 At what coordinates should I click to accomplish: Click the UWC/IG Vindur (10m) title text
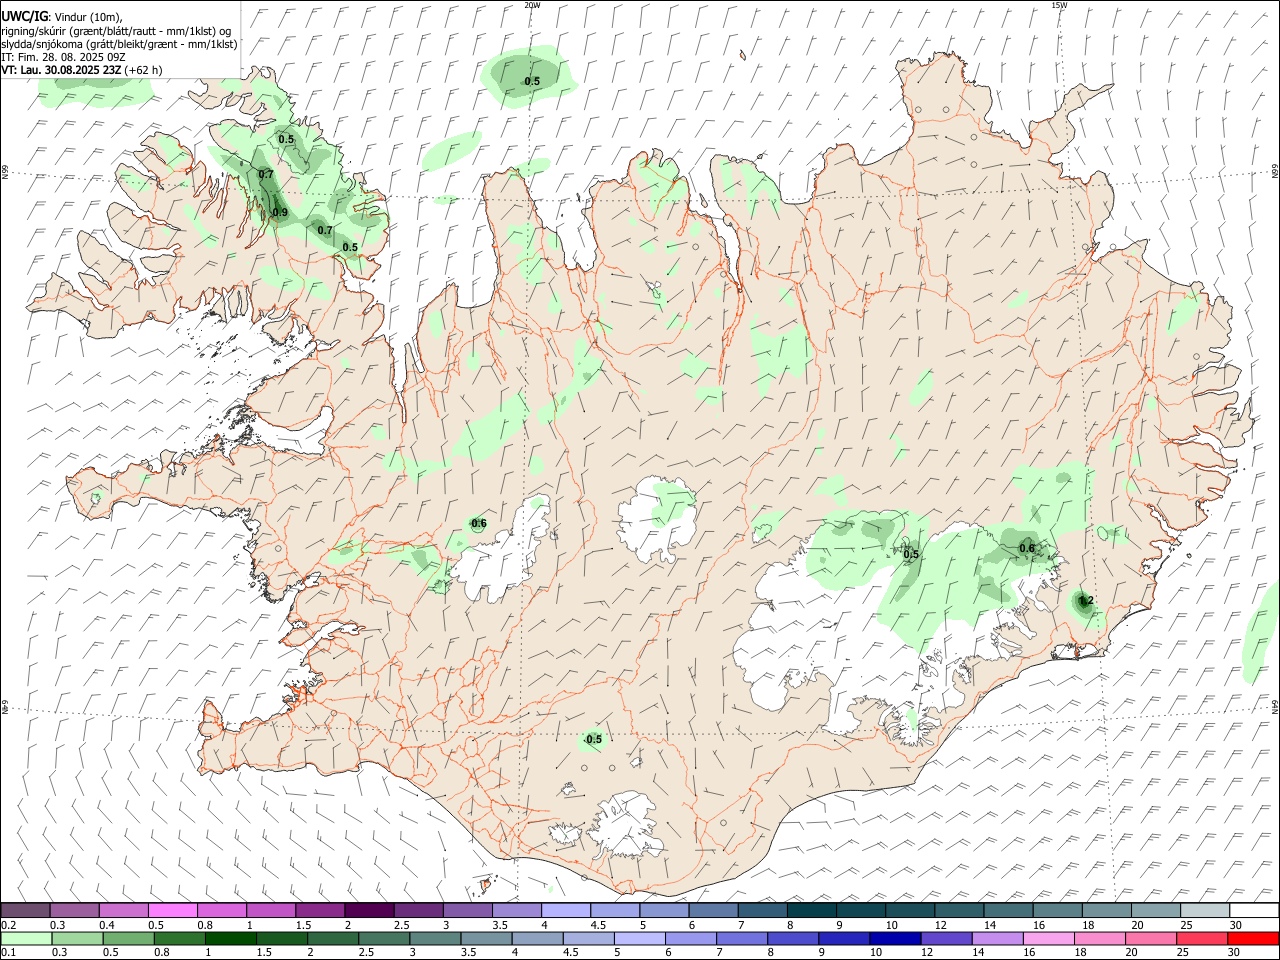pyautogui.click(x=62, y=17)
